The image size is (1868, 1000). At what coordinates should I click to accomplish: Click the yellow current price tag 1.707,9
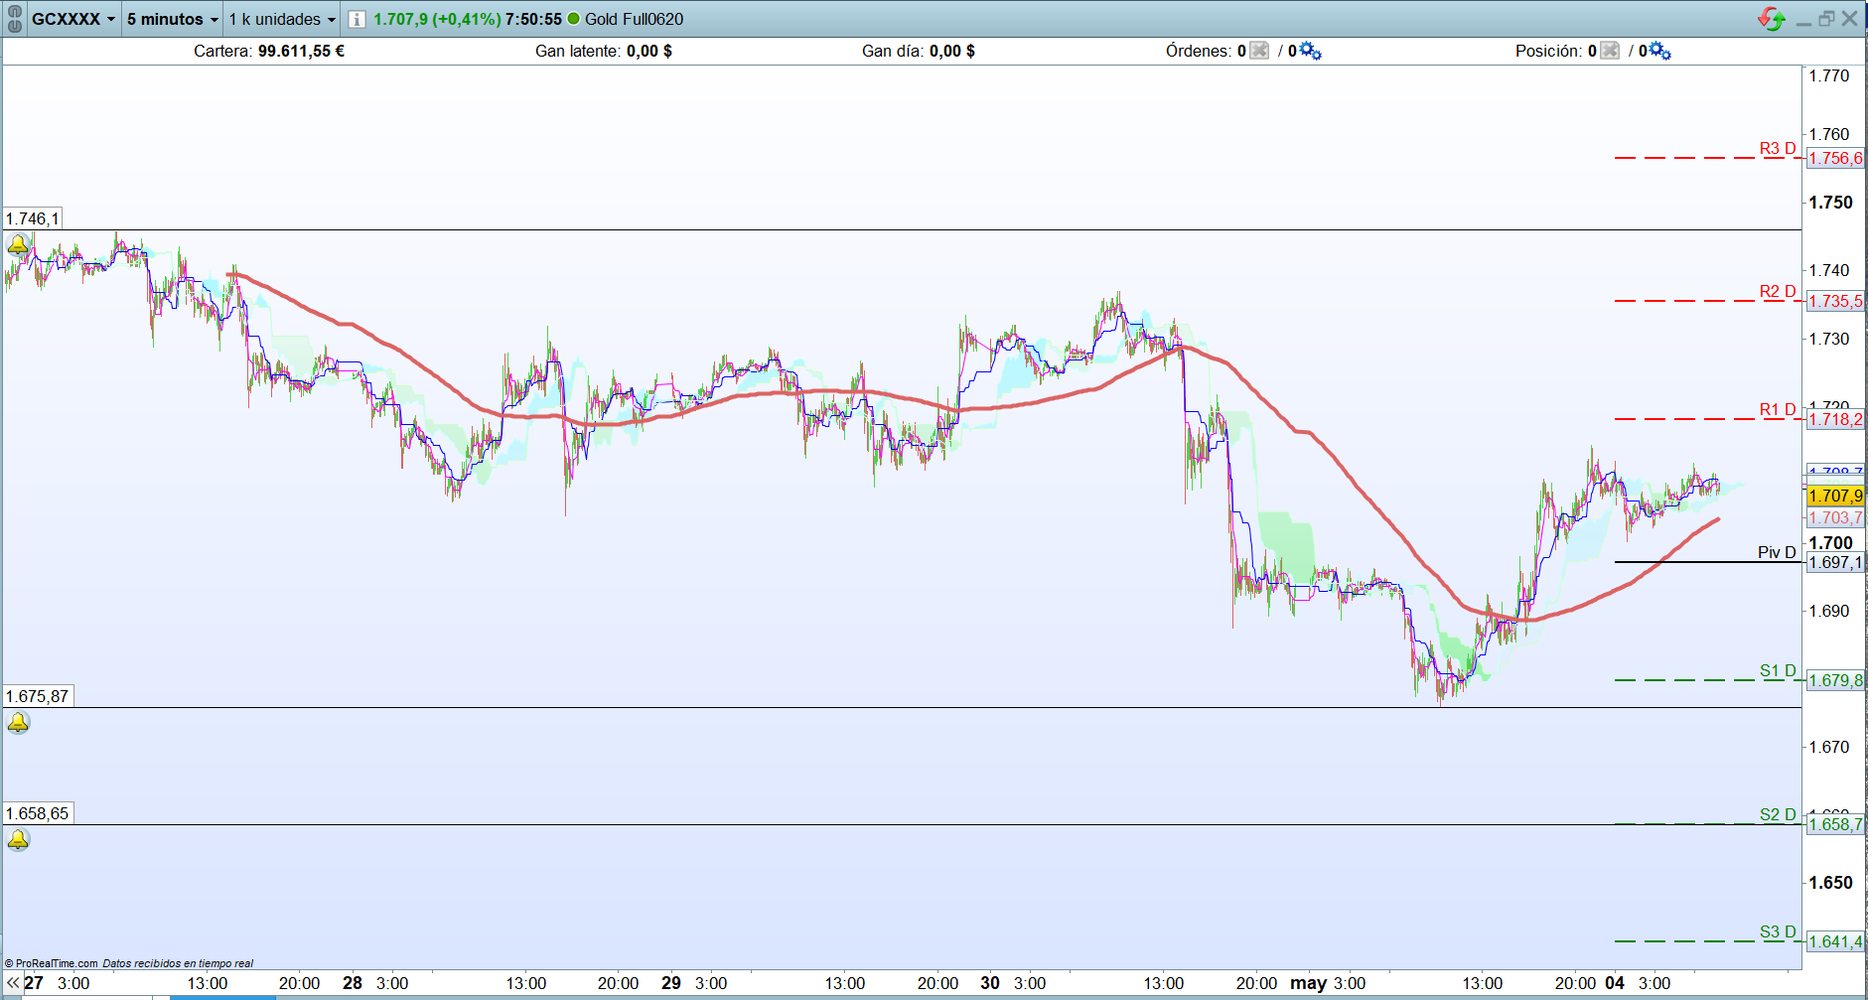click(x=1836, y=496)
